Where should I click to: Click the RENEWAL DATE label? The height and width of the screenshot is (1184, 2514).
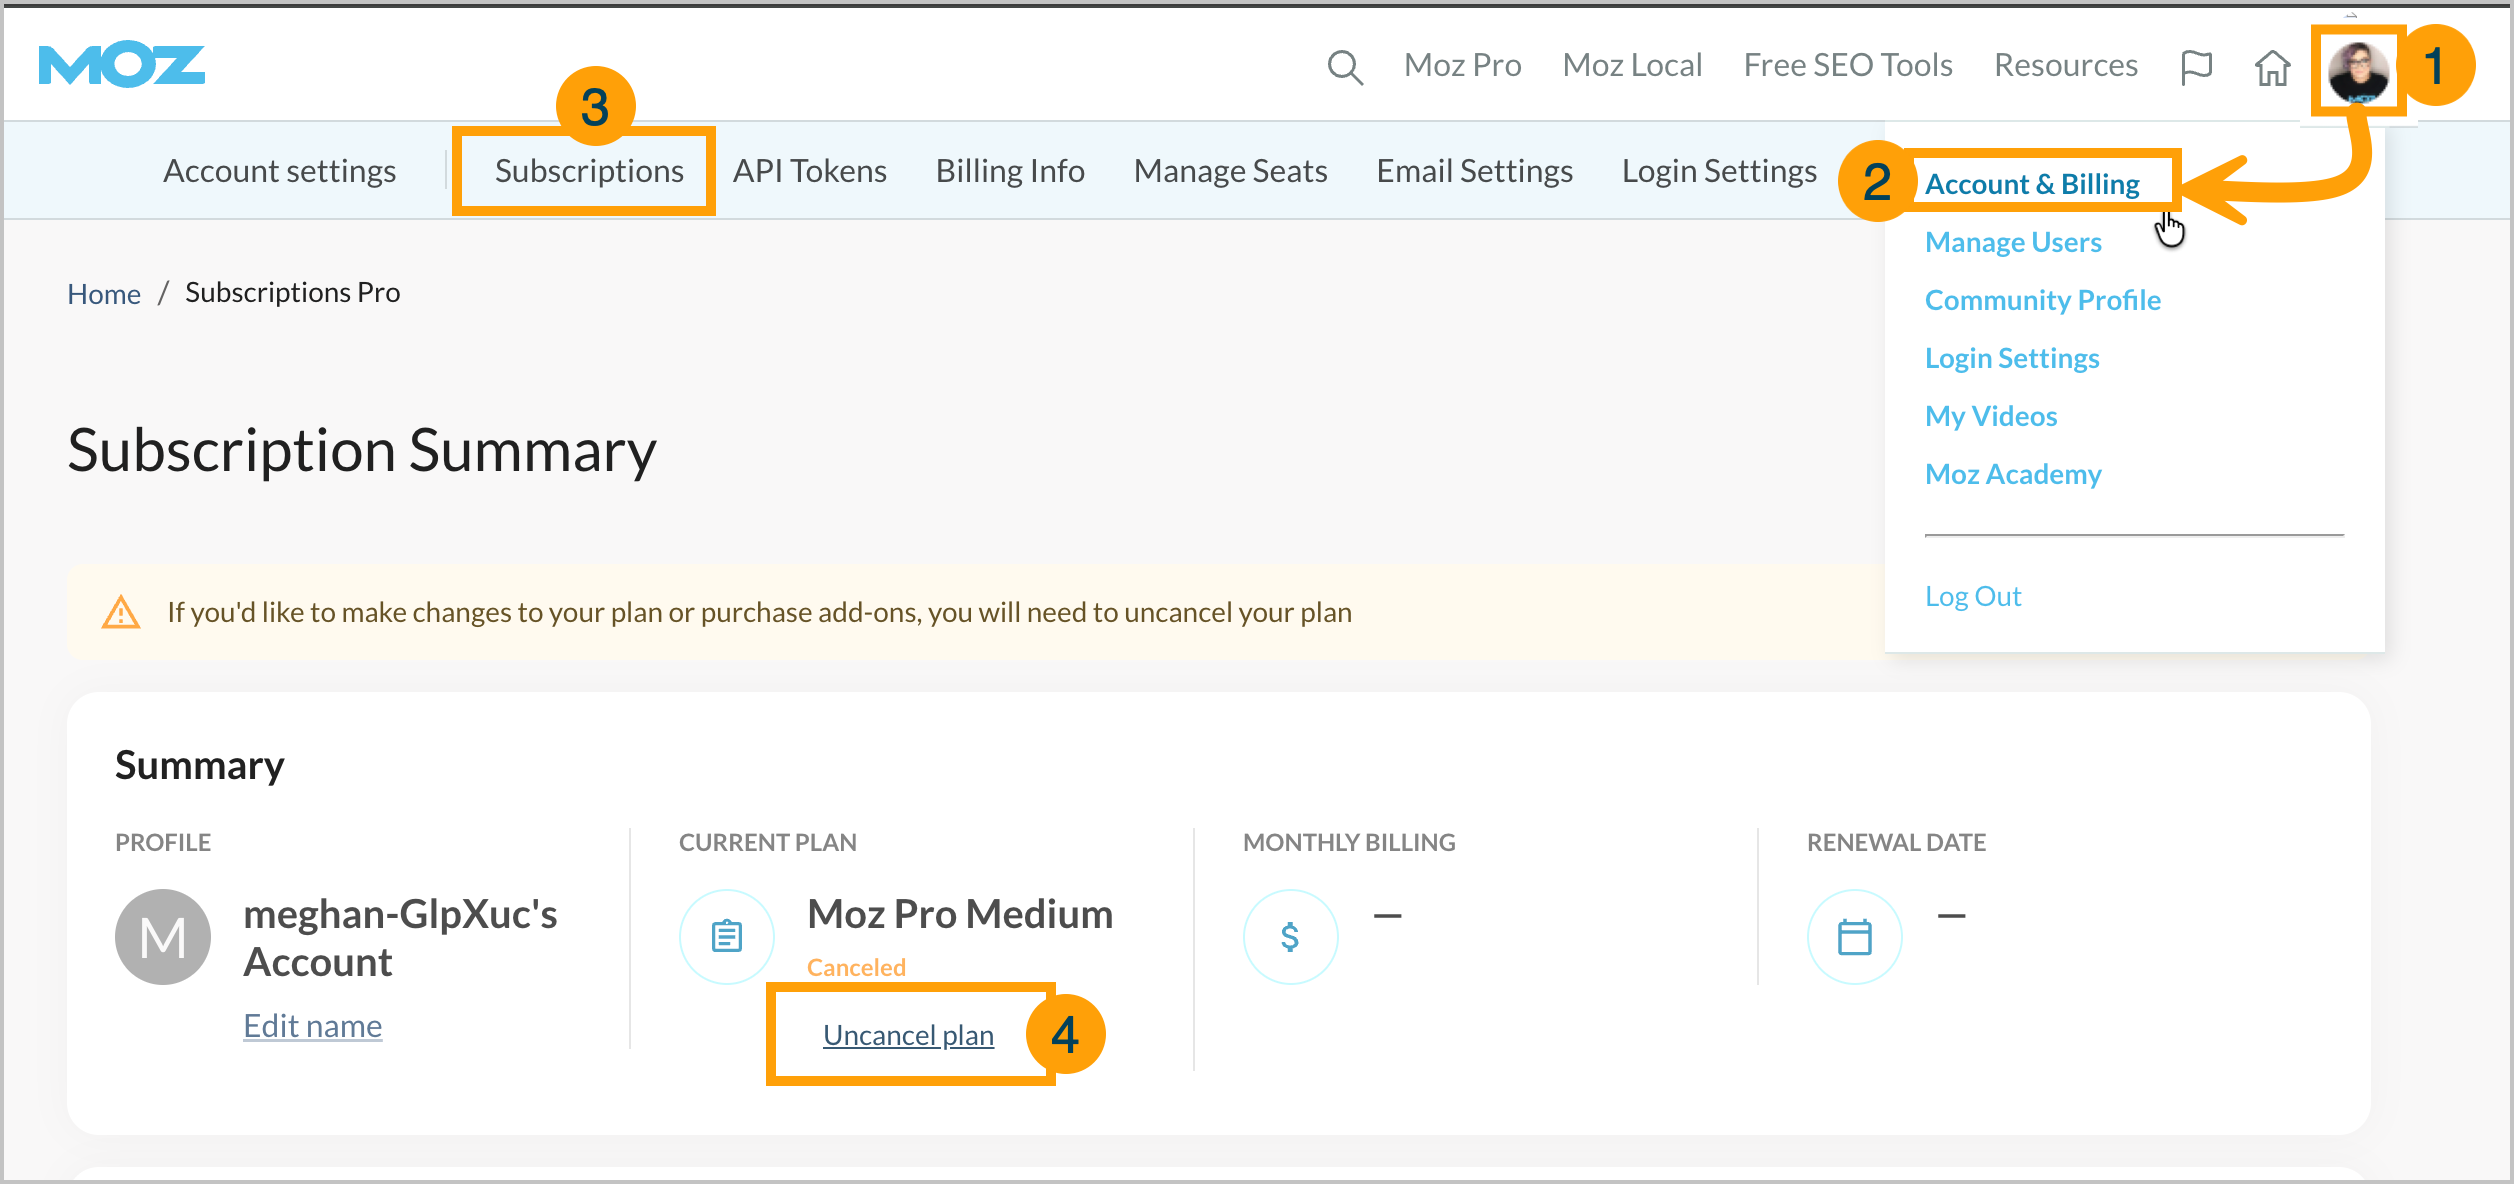[x=1896, y=842]
